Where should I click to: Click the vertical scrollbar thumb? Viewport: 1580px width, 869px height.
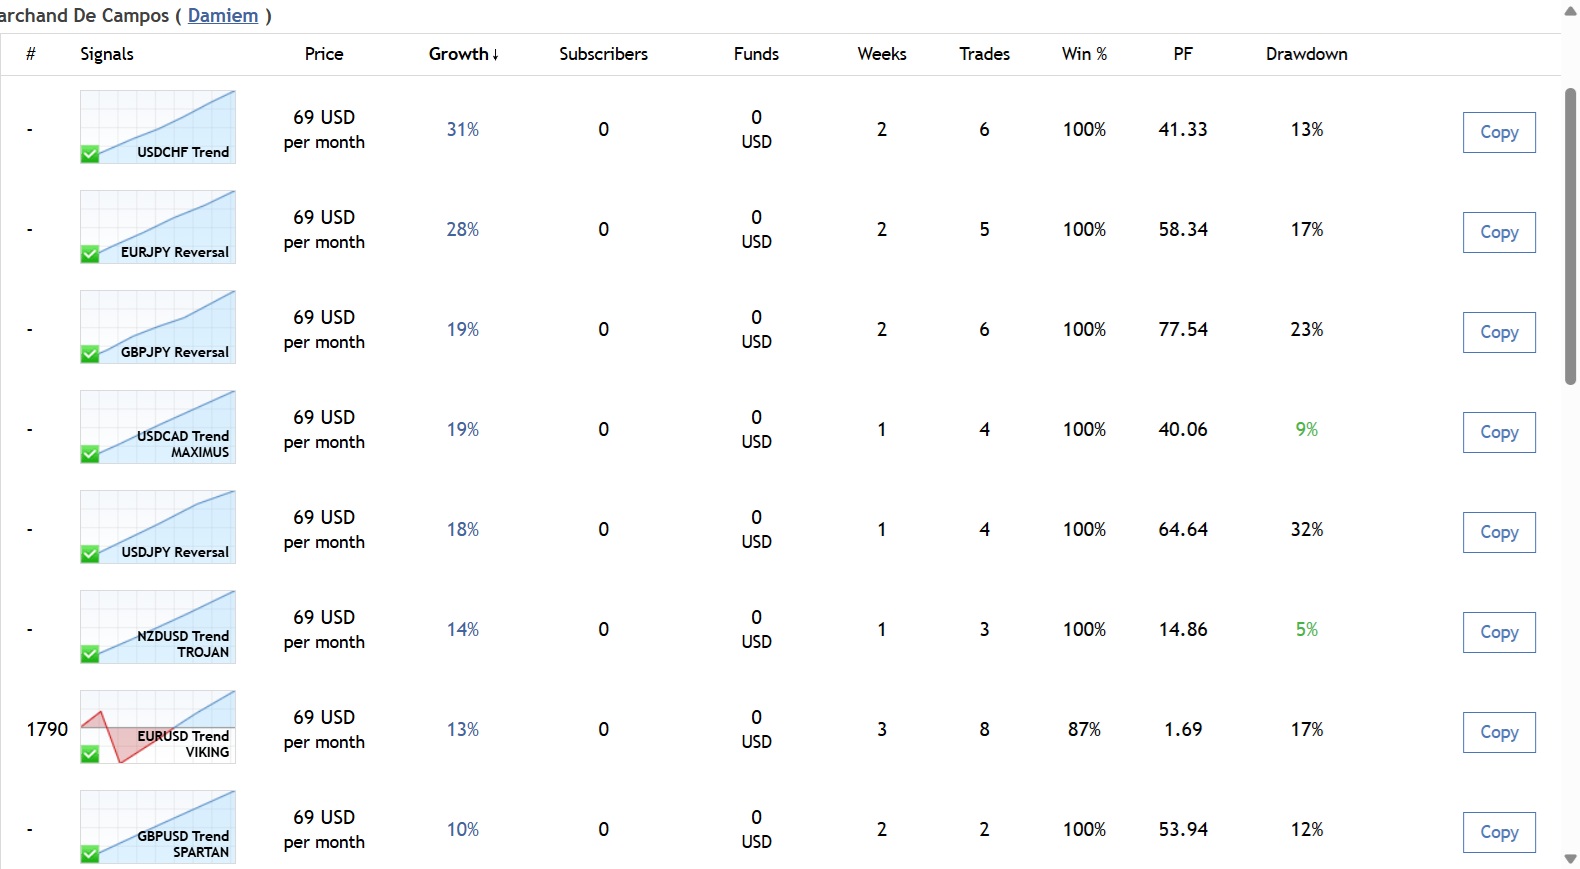1570,235
